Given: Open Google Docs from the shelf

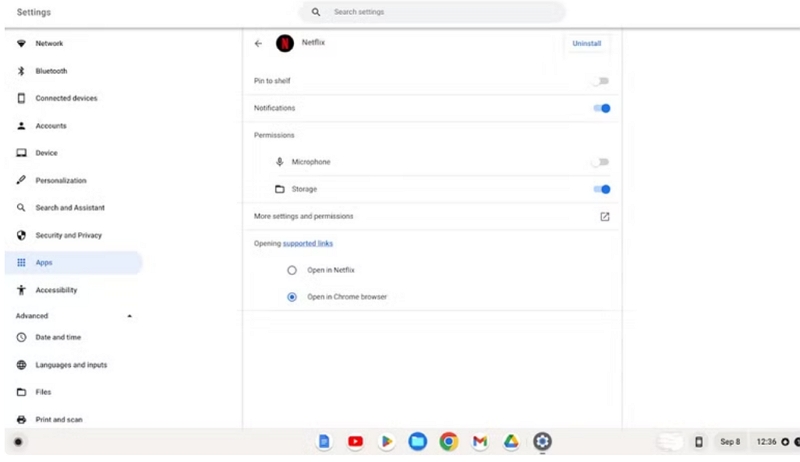Looking at the screenshot, I should pyautogui.click(x=324, y=442).
